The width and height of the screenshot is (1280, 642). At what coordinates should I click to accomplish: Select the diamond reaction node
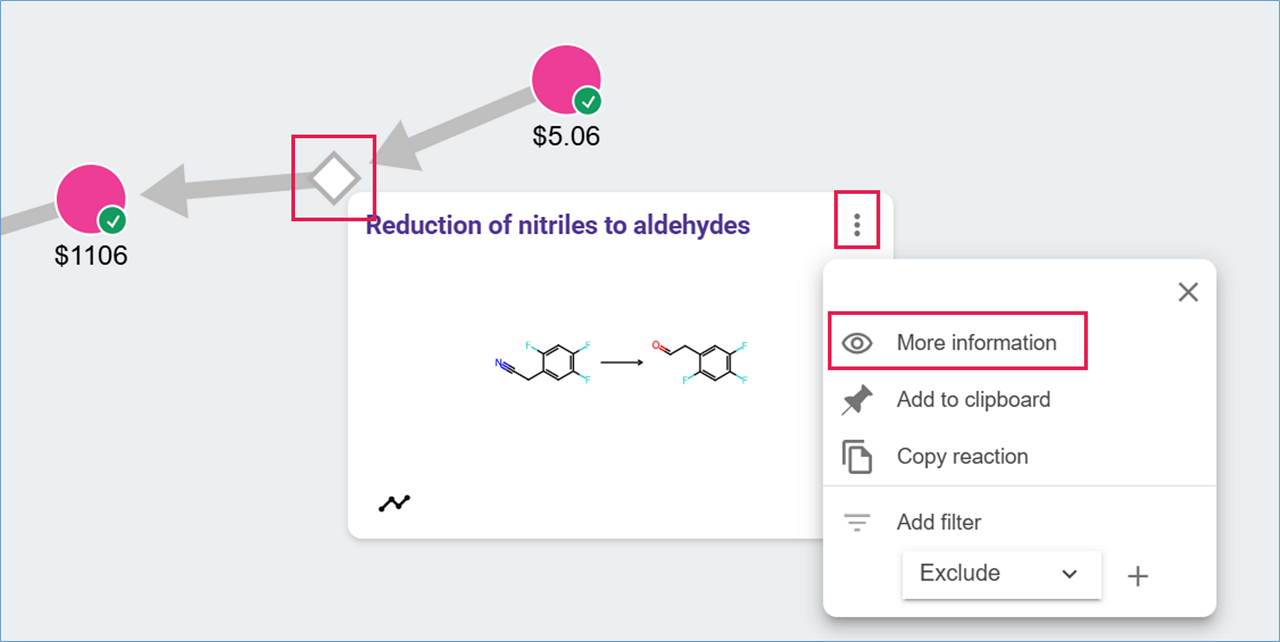(333, 179)
